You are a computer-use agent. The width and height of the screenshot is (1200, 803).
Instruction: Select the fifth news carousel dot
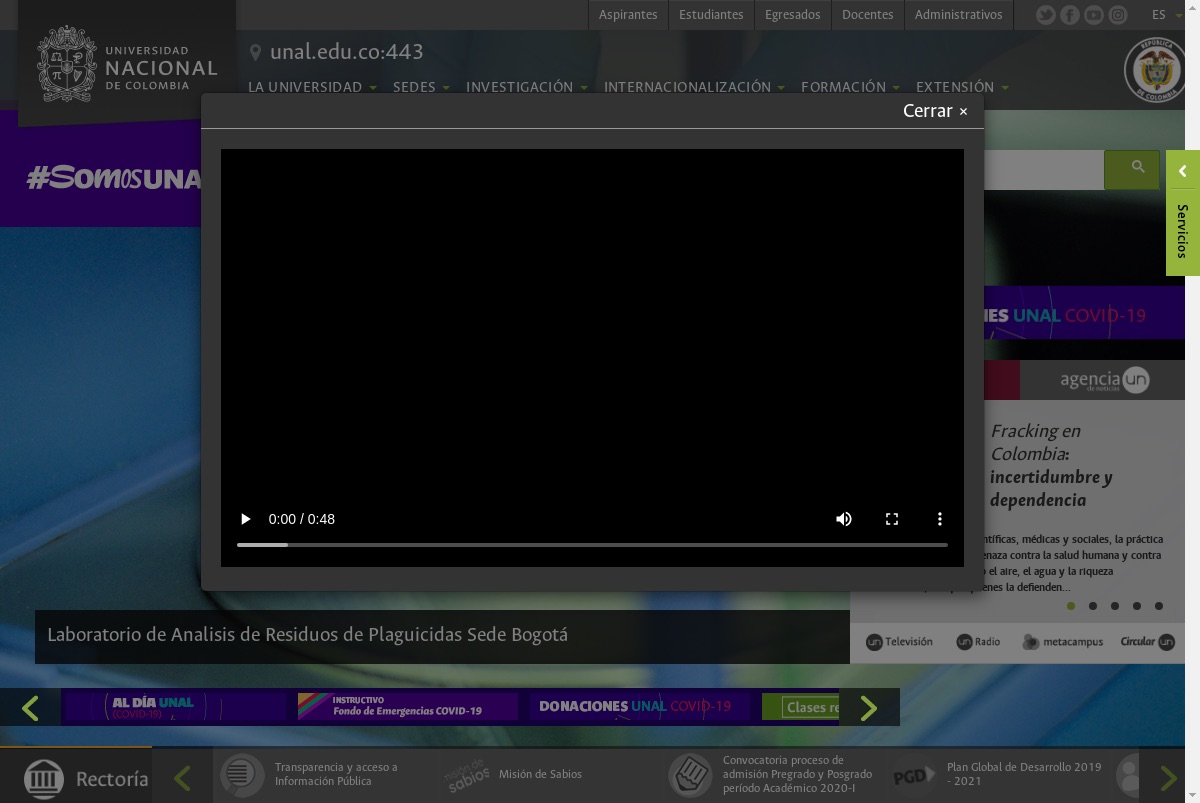pyautogui.click(x=1159, y=606)
